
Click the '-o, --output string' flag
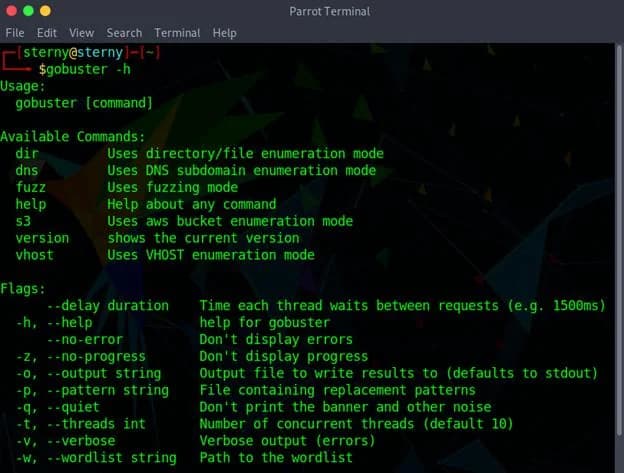coord(88,374)
